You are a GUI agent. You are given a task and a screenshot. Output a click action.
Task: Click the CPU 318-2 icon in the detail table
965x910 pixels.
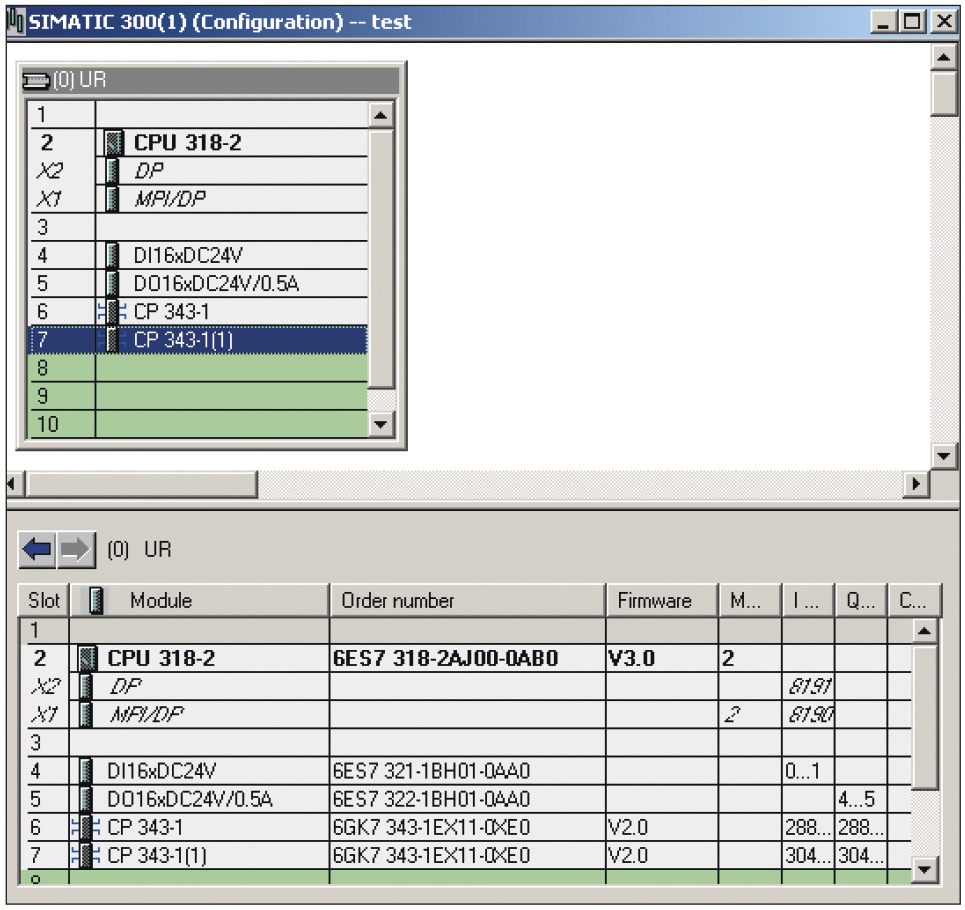click(87, 658)
